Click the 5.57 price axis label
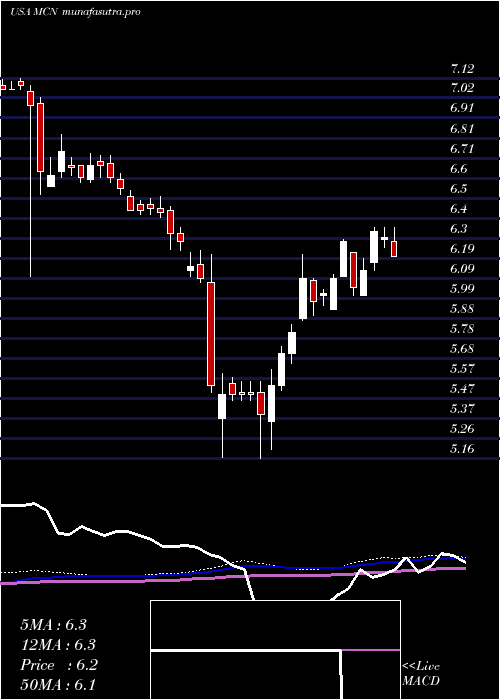Image resolution: width=500 pixels, height=700 pixels. coord(462,369)
